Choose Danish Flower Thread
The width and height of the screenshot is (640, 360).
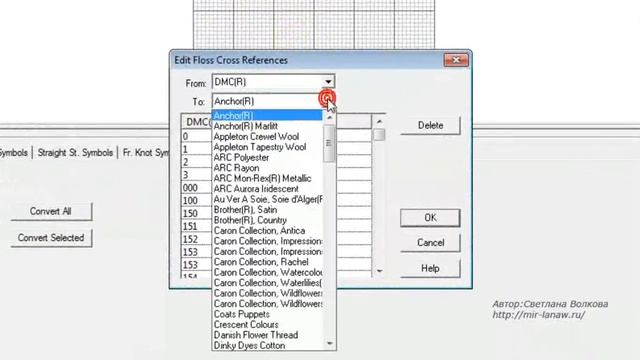(267, 335)
